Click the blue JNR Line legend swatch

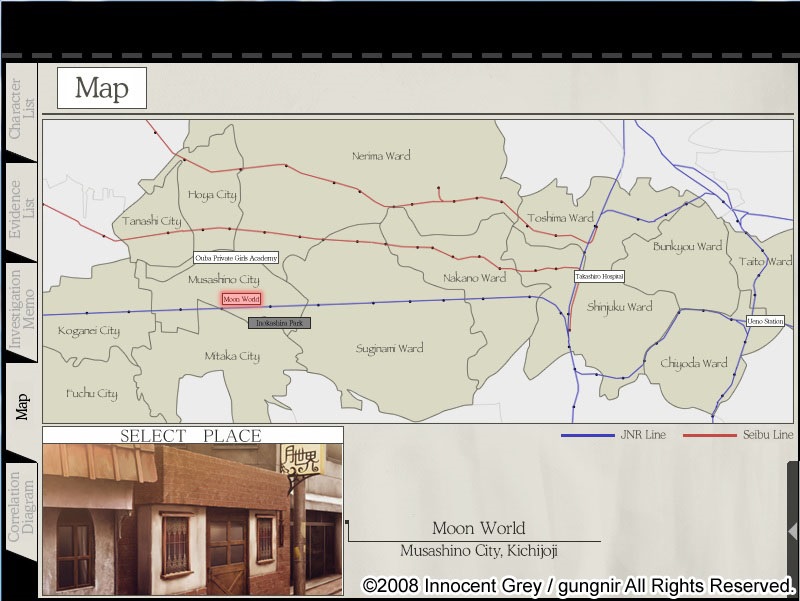pos(587,436)
